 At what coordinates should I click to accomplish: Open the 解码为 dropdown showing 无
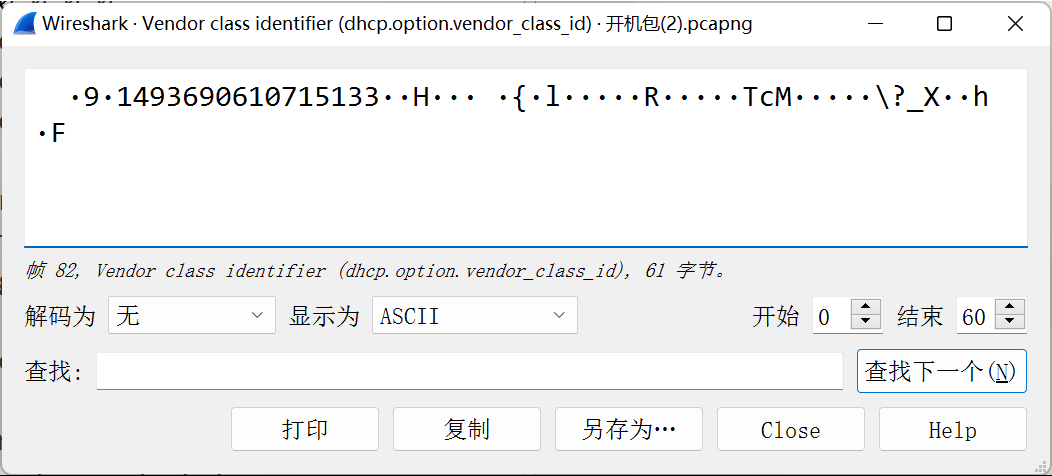[192, 315]
